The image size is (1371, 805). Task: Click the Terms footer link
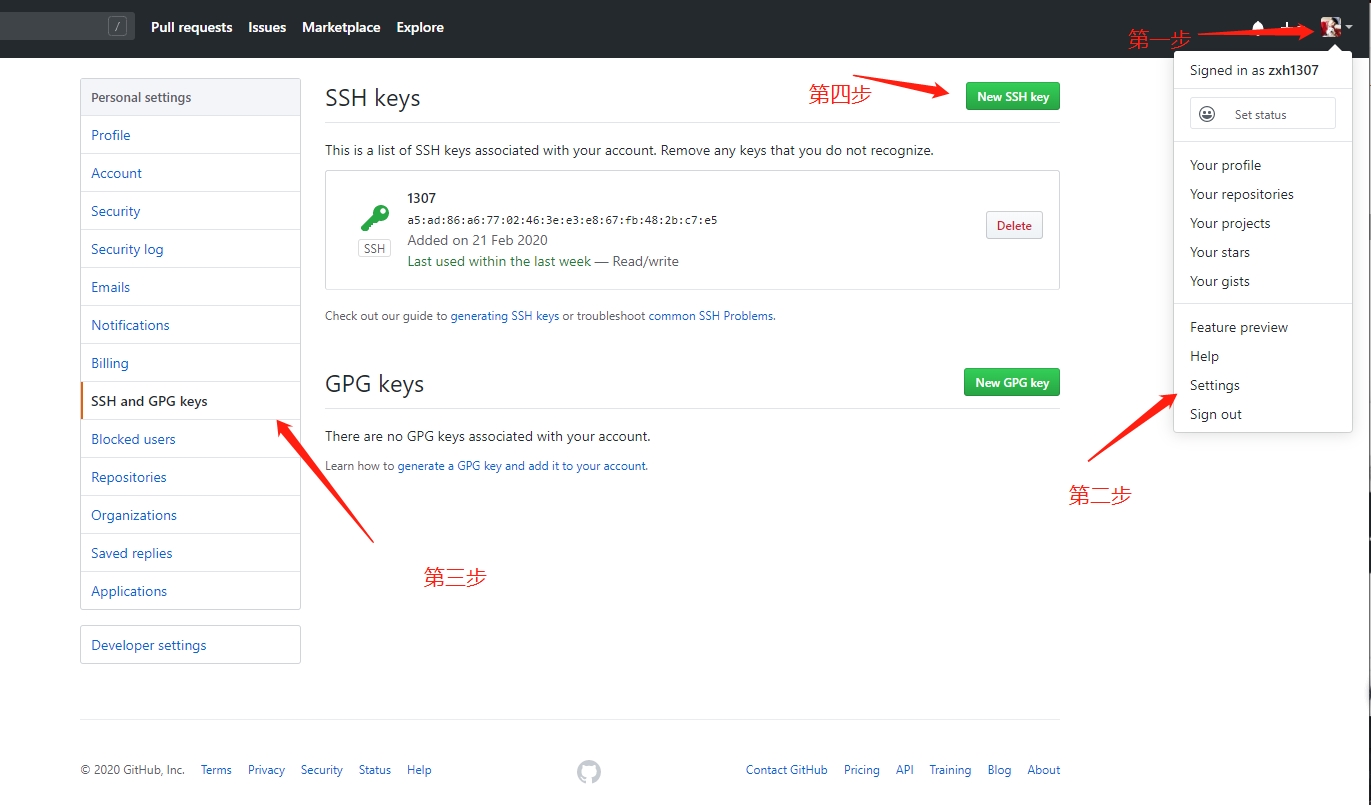click(x=216, y=770)
